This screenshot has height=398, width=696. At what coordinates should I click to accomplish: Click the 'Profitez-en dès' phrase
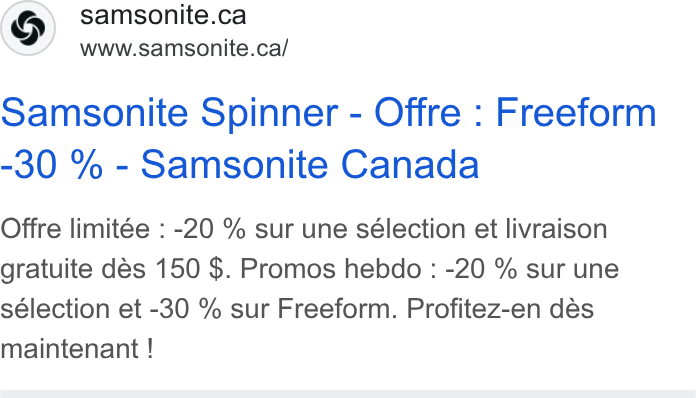[500, 309]
